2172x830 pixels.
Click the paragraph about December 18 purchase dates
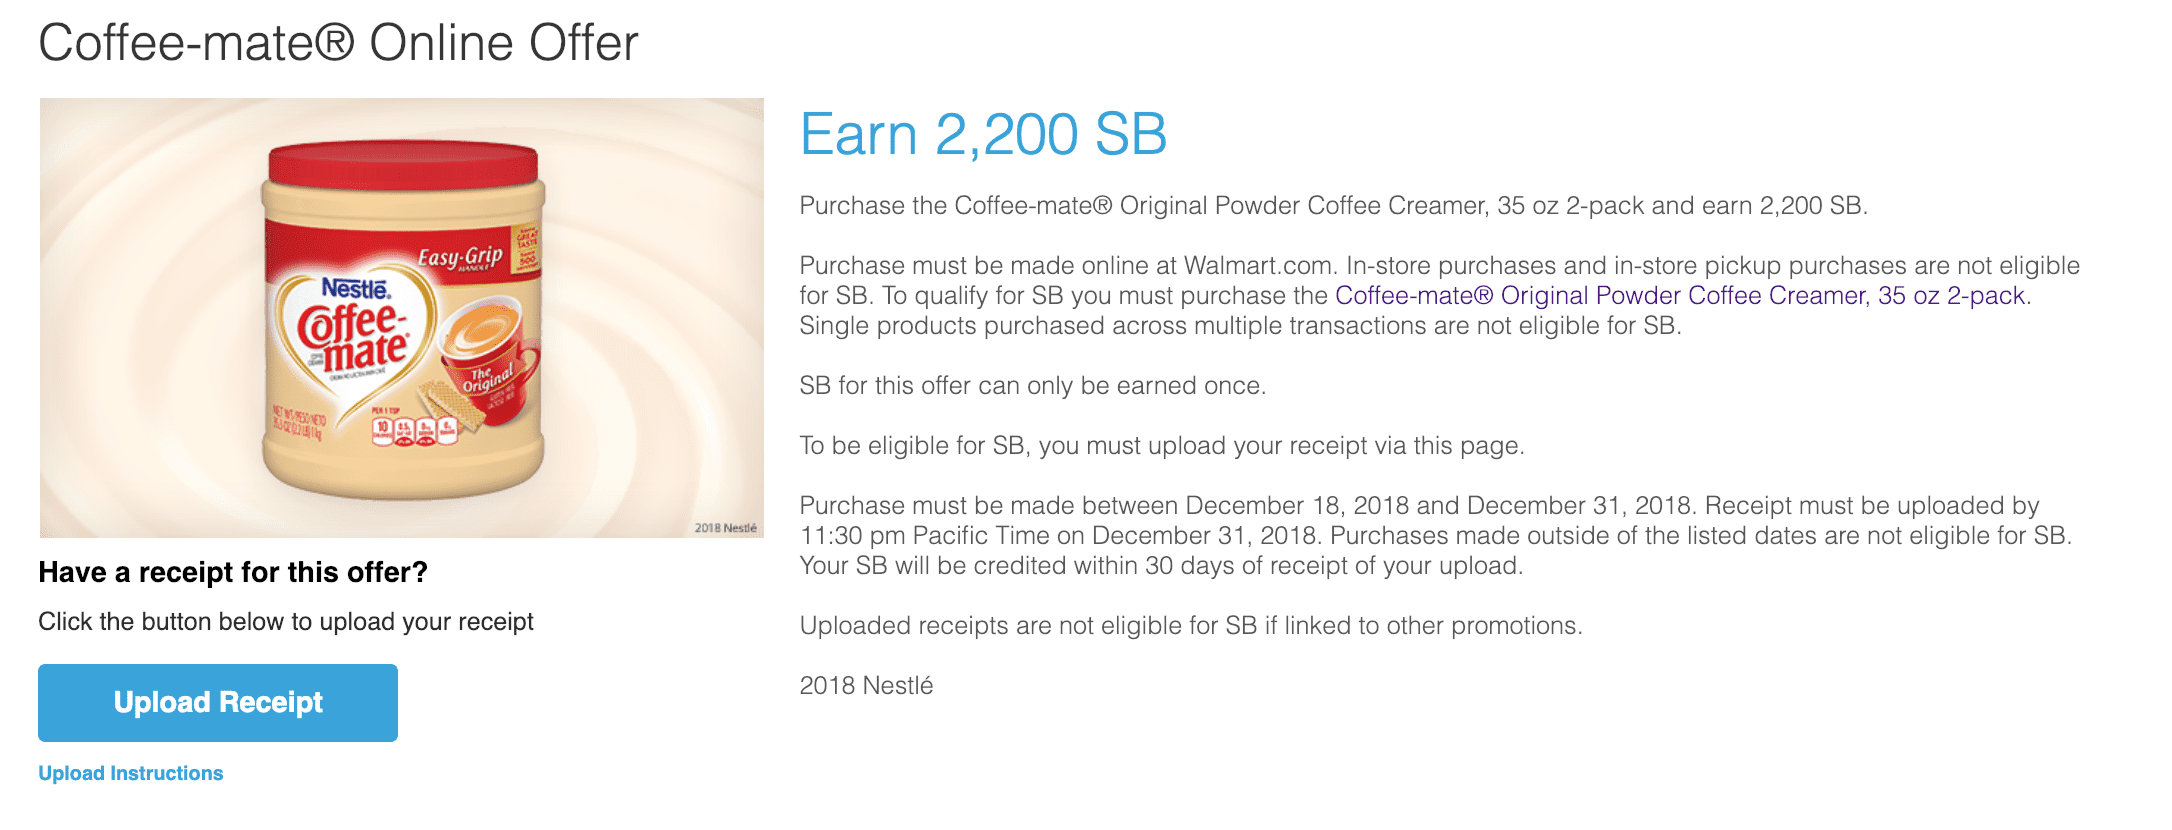1436,535
